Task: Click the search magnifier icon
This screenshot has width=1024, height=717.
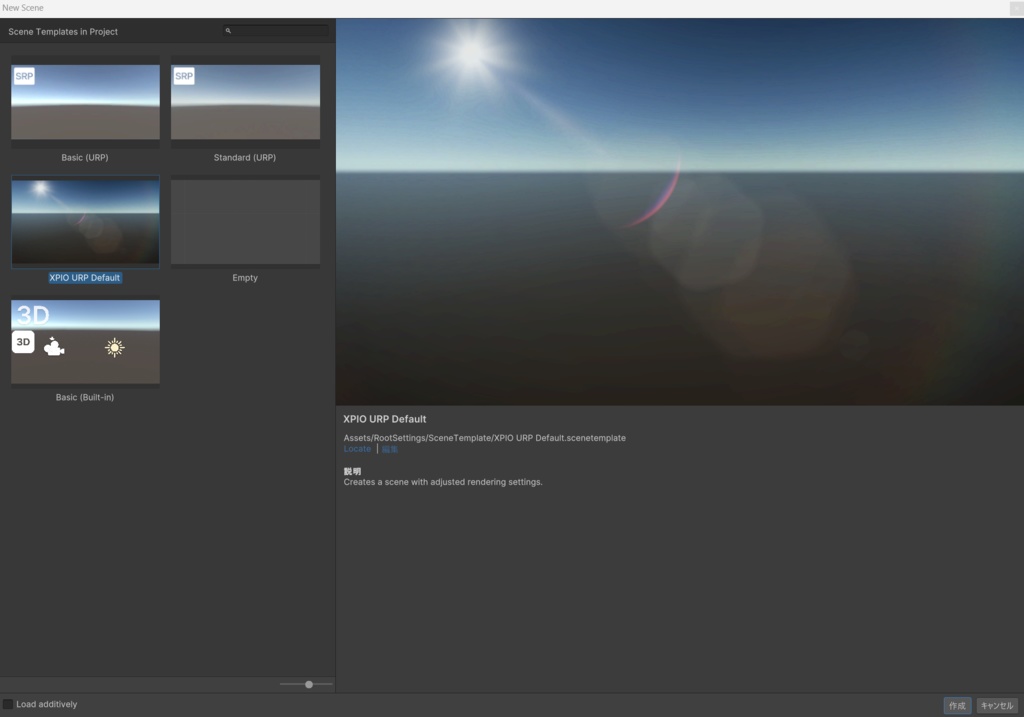Action: 228,31
